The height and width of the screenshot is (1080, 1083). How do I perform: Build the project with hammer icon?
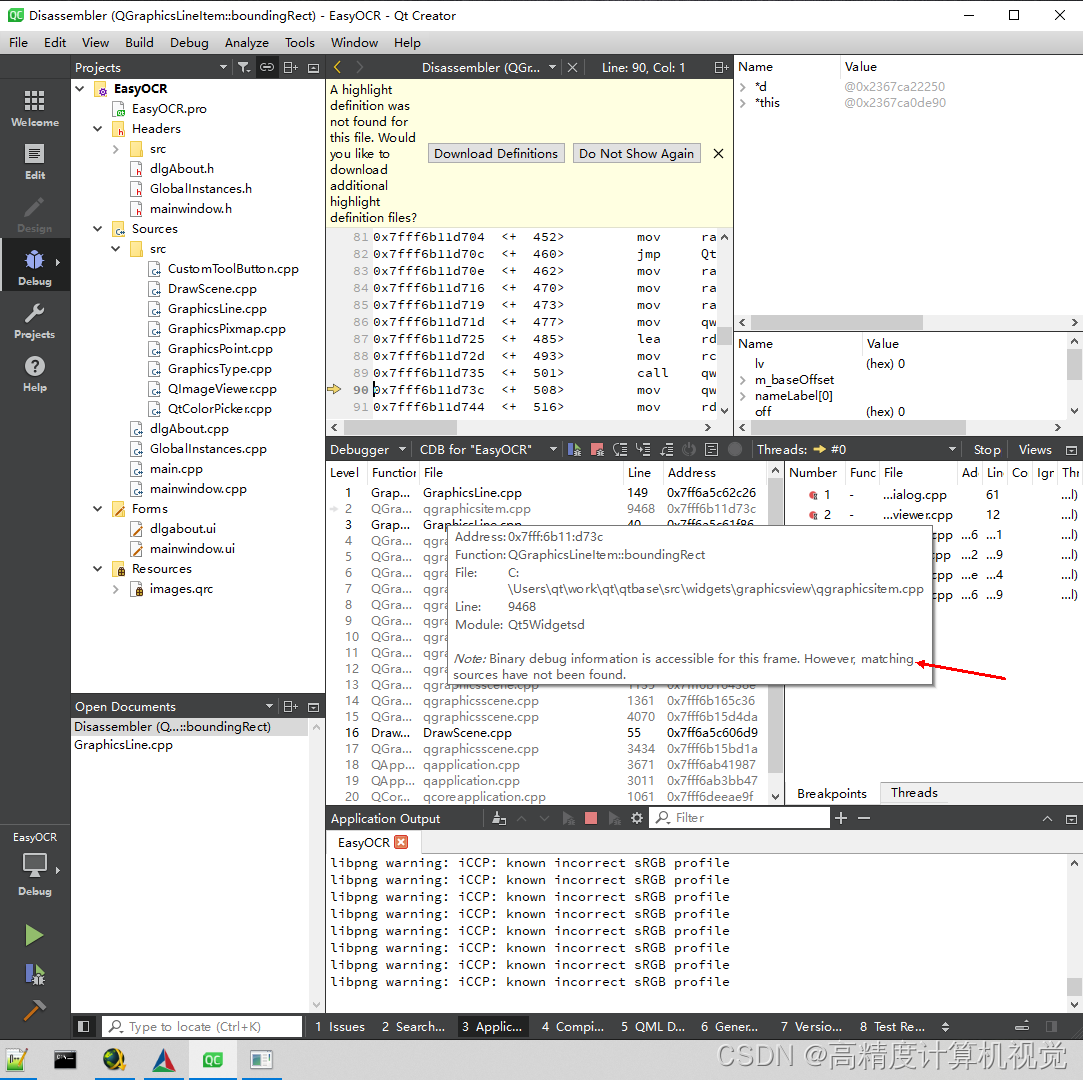pyautogui.click(x=34, y=1010)
